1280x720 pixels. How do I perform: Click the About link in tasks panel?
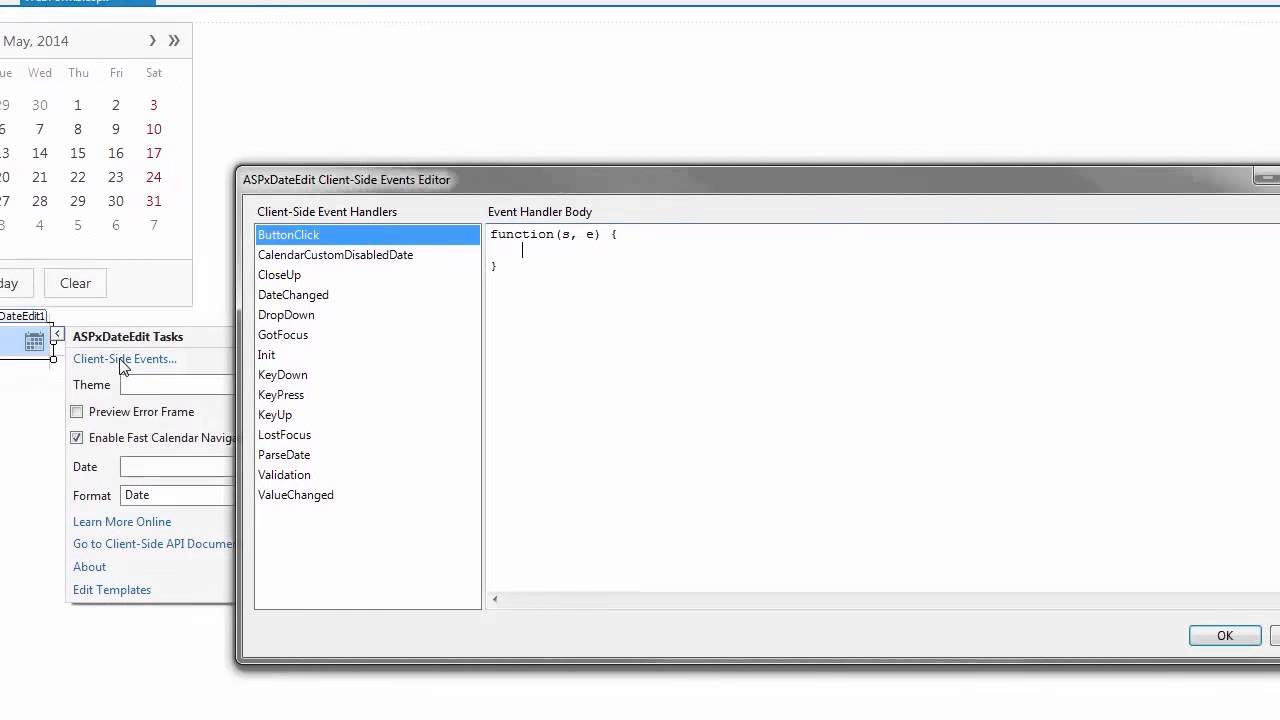click(89, 567)
